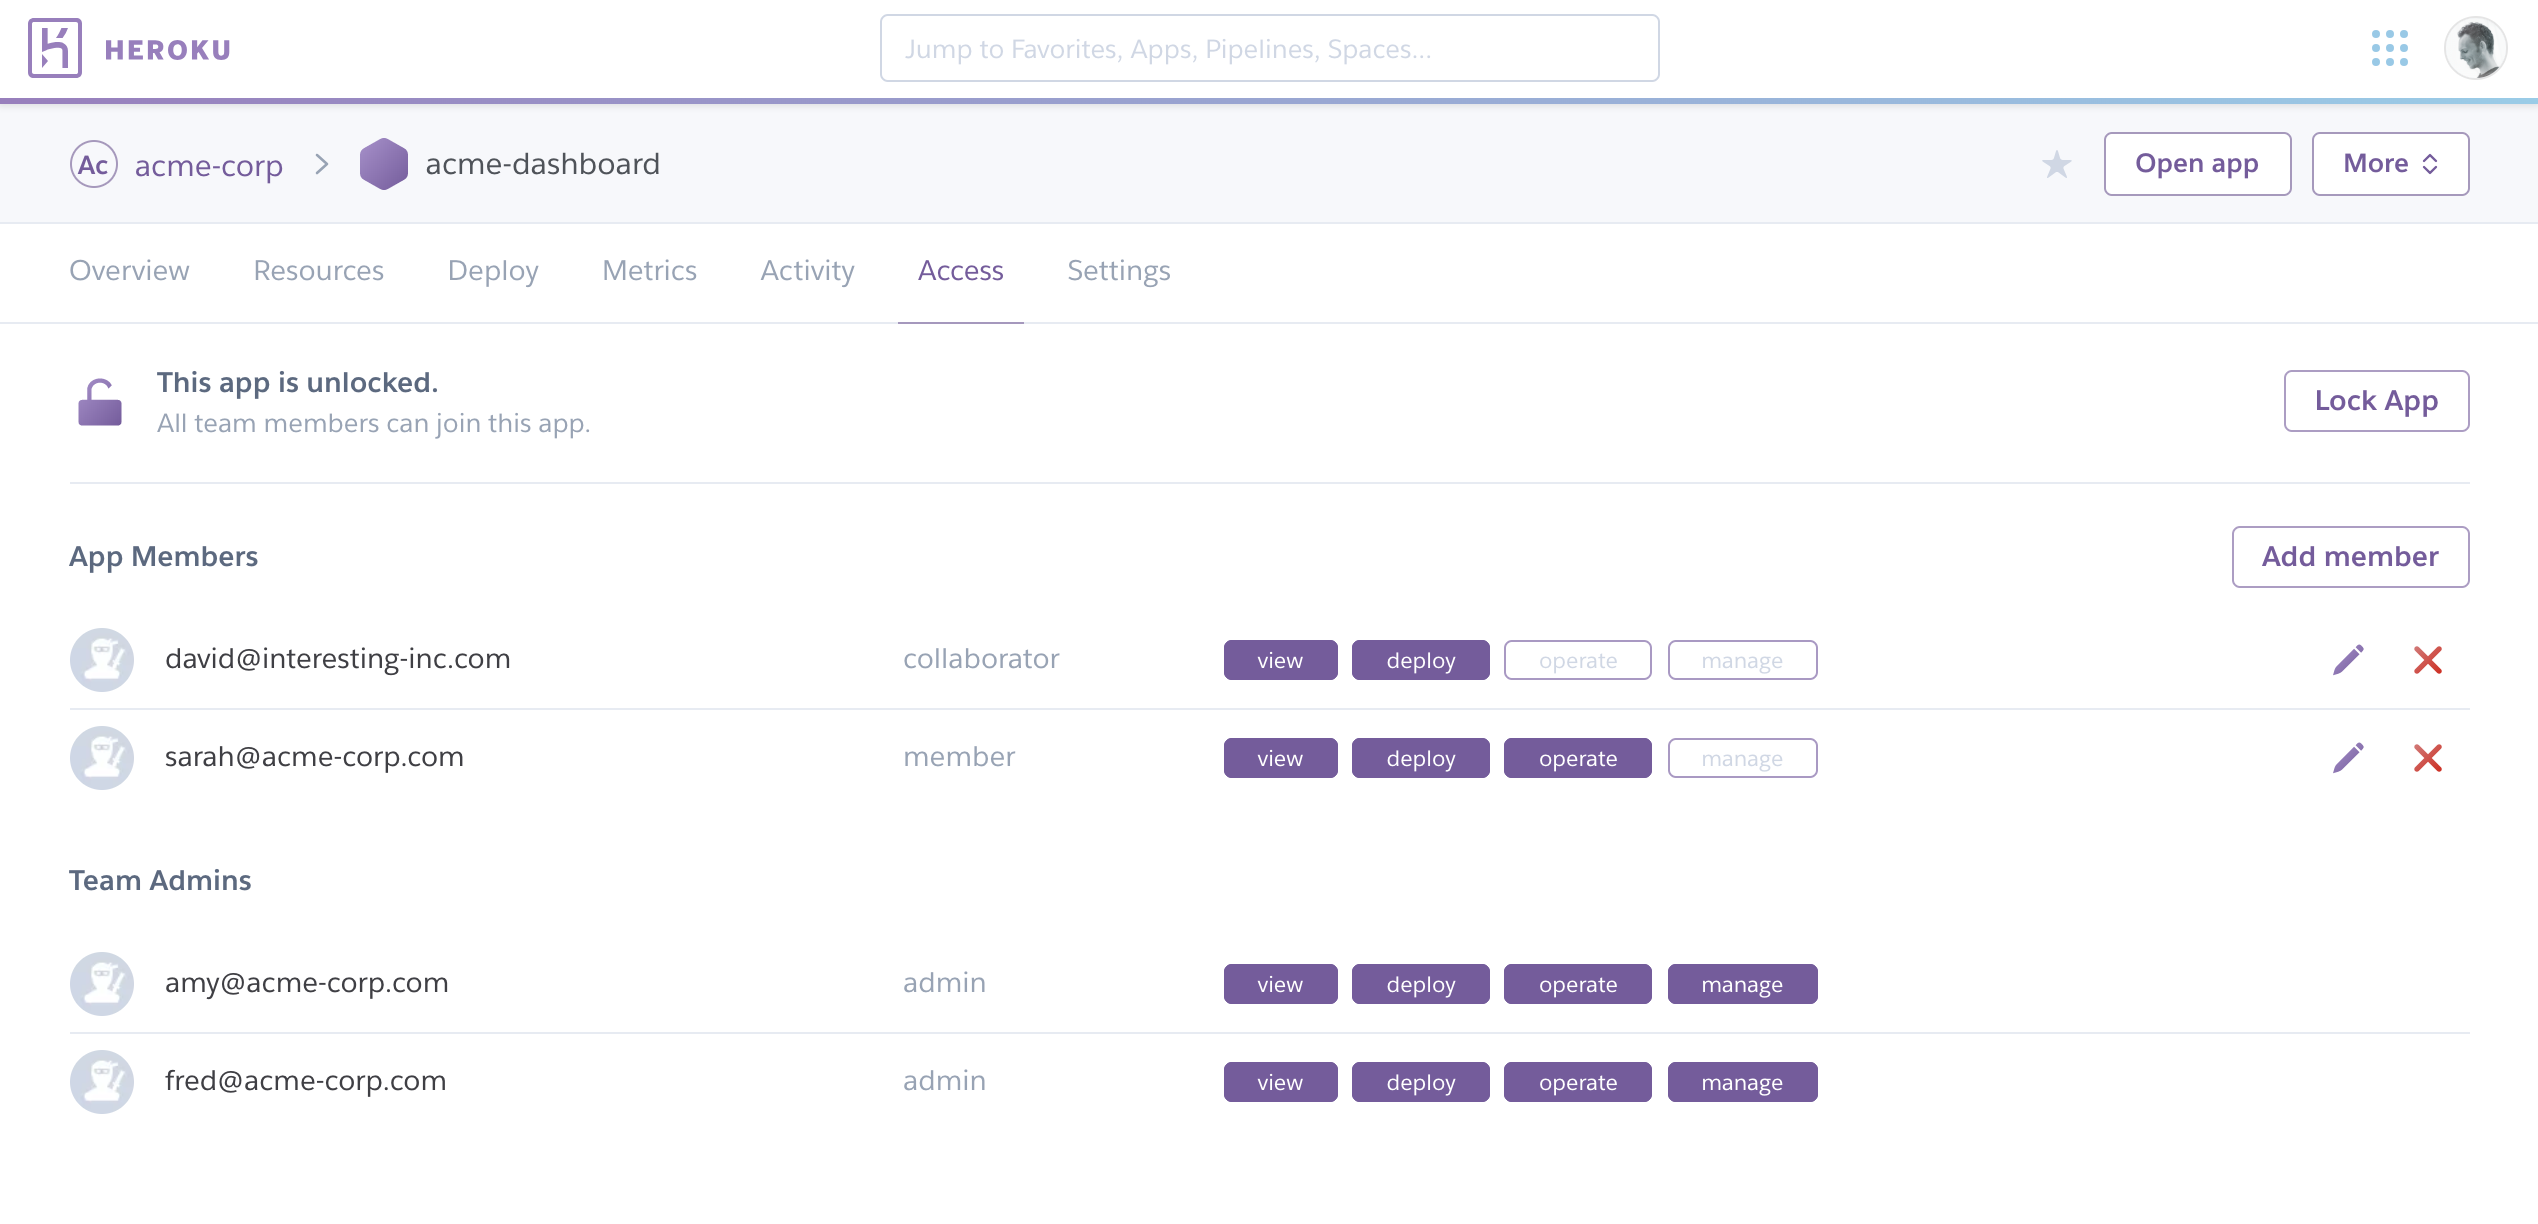
Task: Click the HEROKU wordmark link
Action: (168, 50)
